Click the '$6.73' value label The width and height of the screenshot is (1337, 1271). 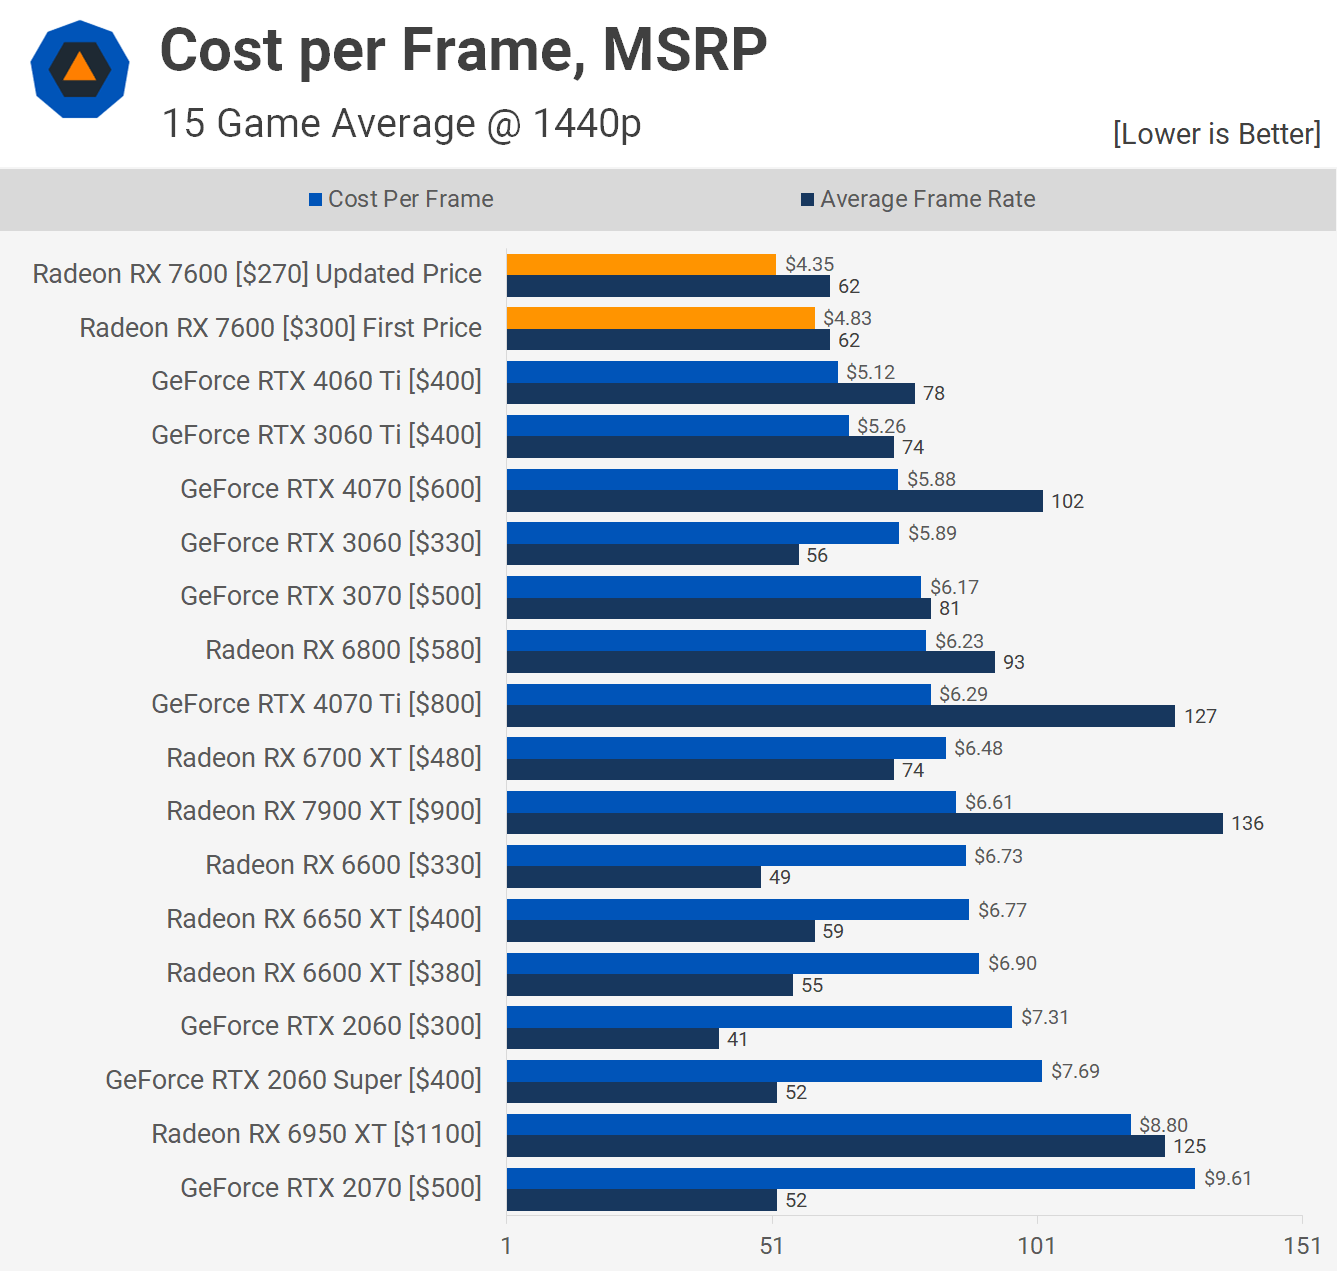998,856
